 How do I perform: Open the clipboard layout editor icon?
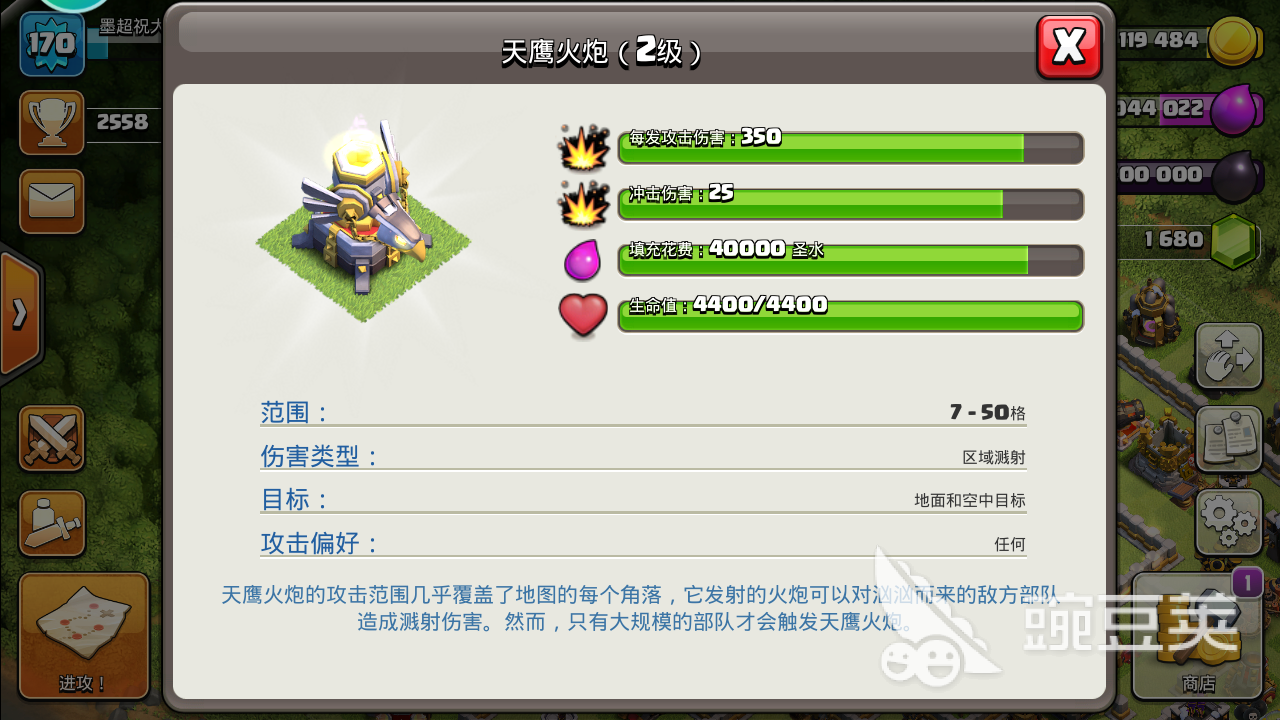(1228, 439)
